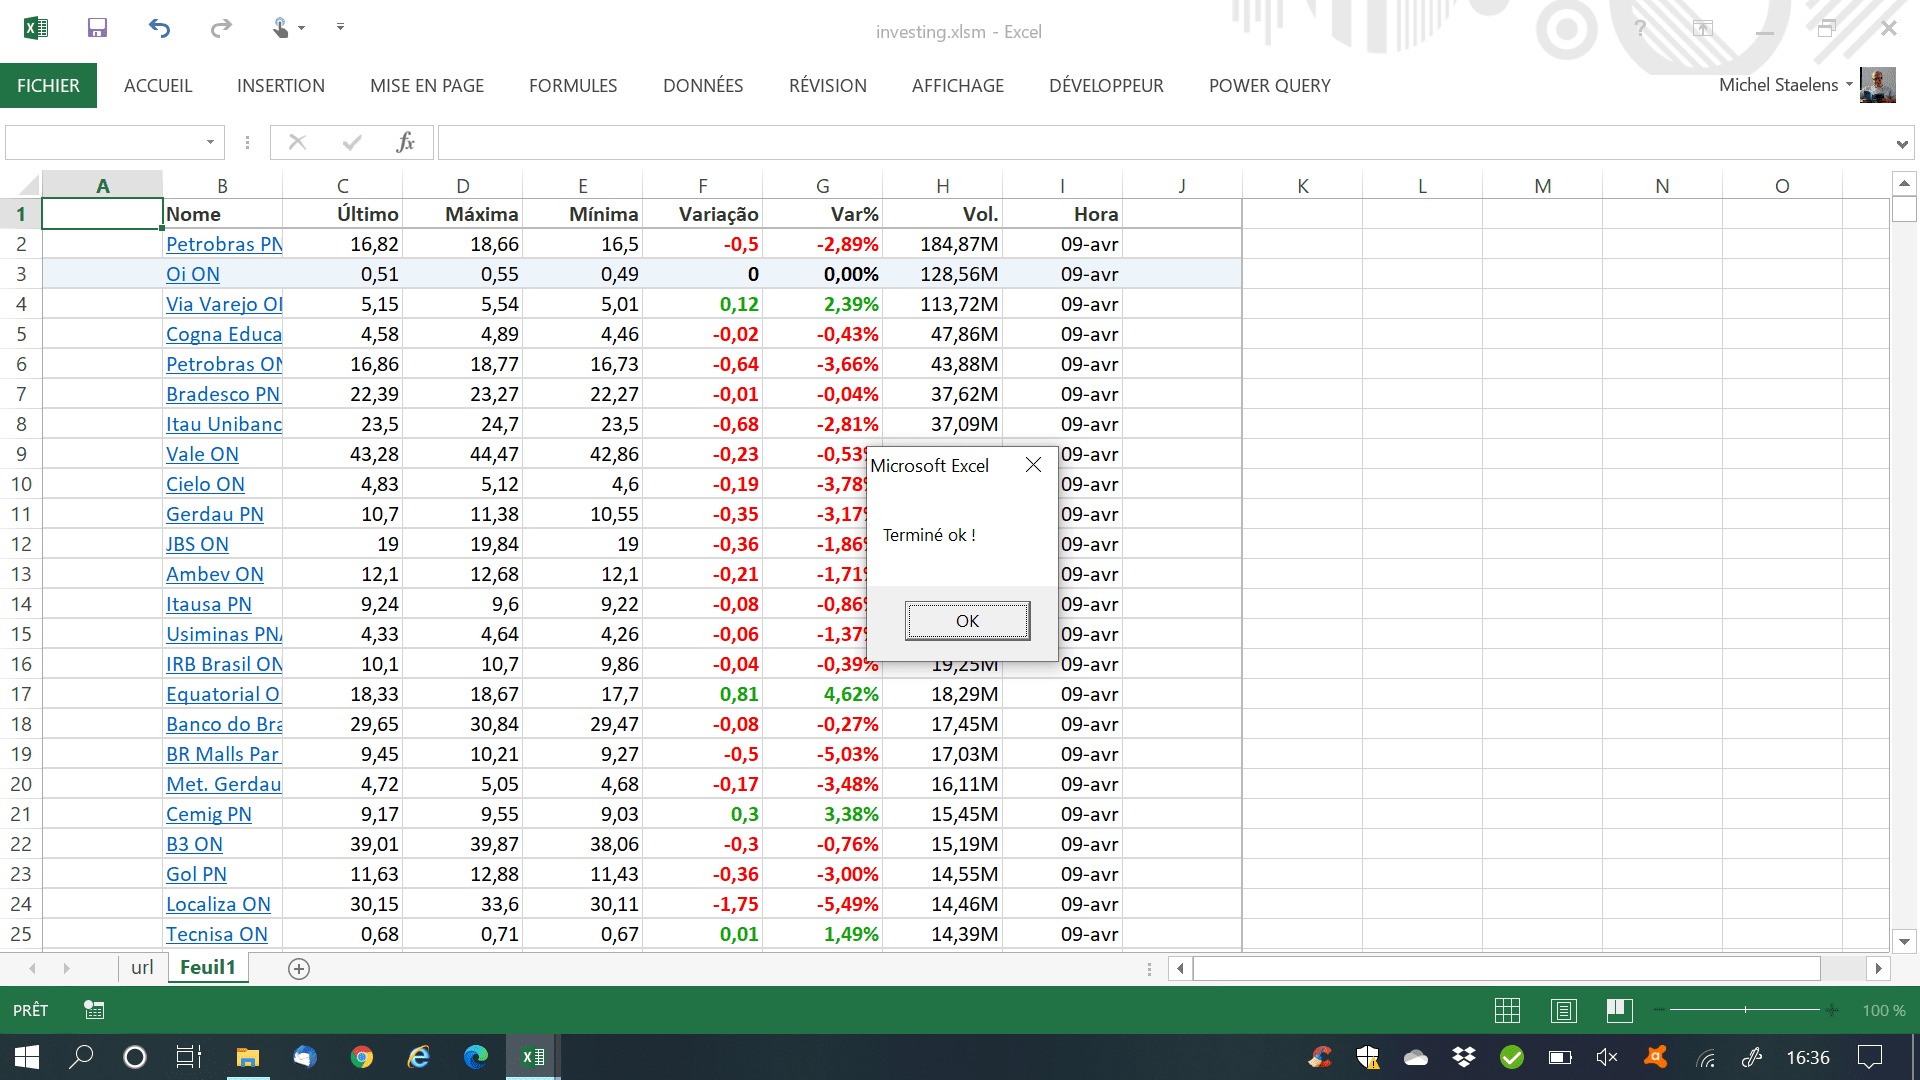Open the FORMULES ribbon tab
1920x1080 pixels.
pos(573,86)
